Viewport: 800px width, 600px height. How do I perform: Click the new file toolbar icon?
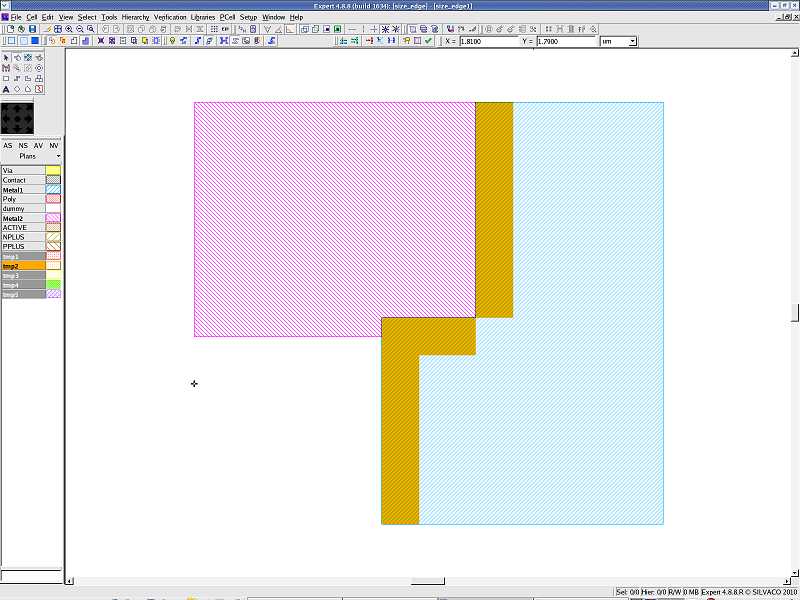coord(9,30)
